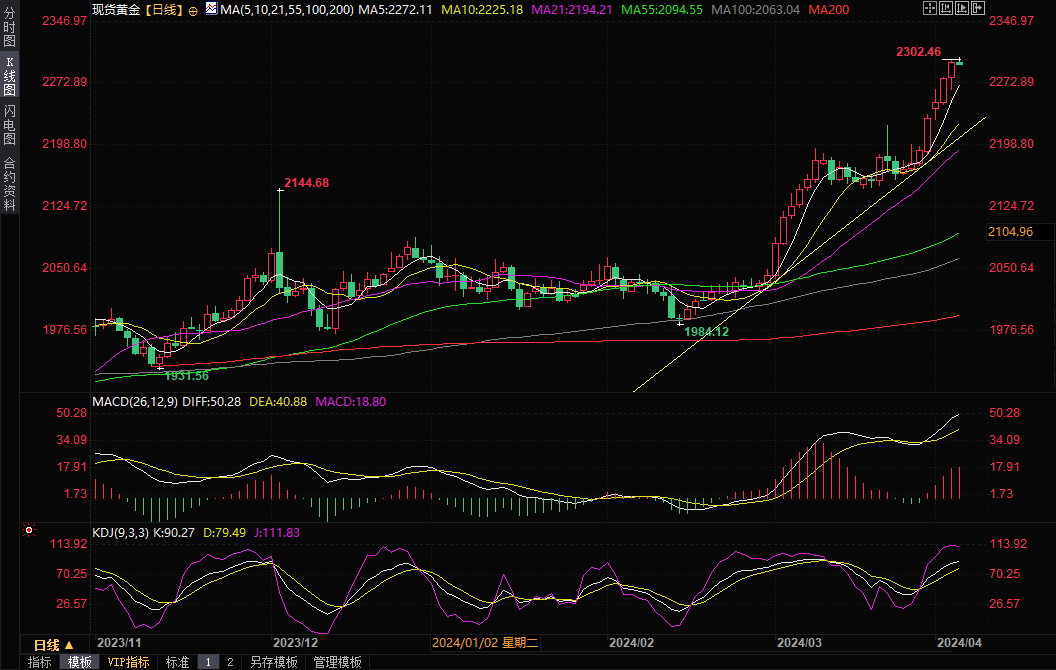Toggle template slot 1
Viewport: 1056px width, 670px height.
(209, 662)
